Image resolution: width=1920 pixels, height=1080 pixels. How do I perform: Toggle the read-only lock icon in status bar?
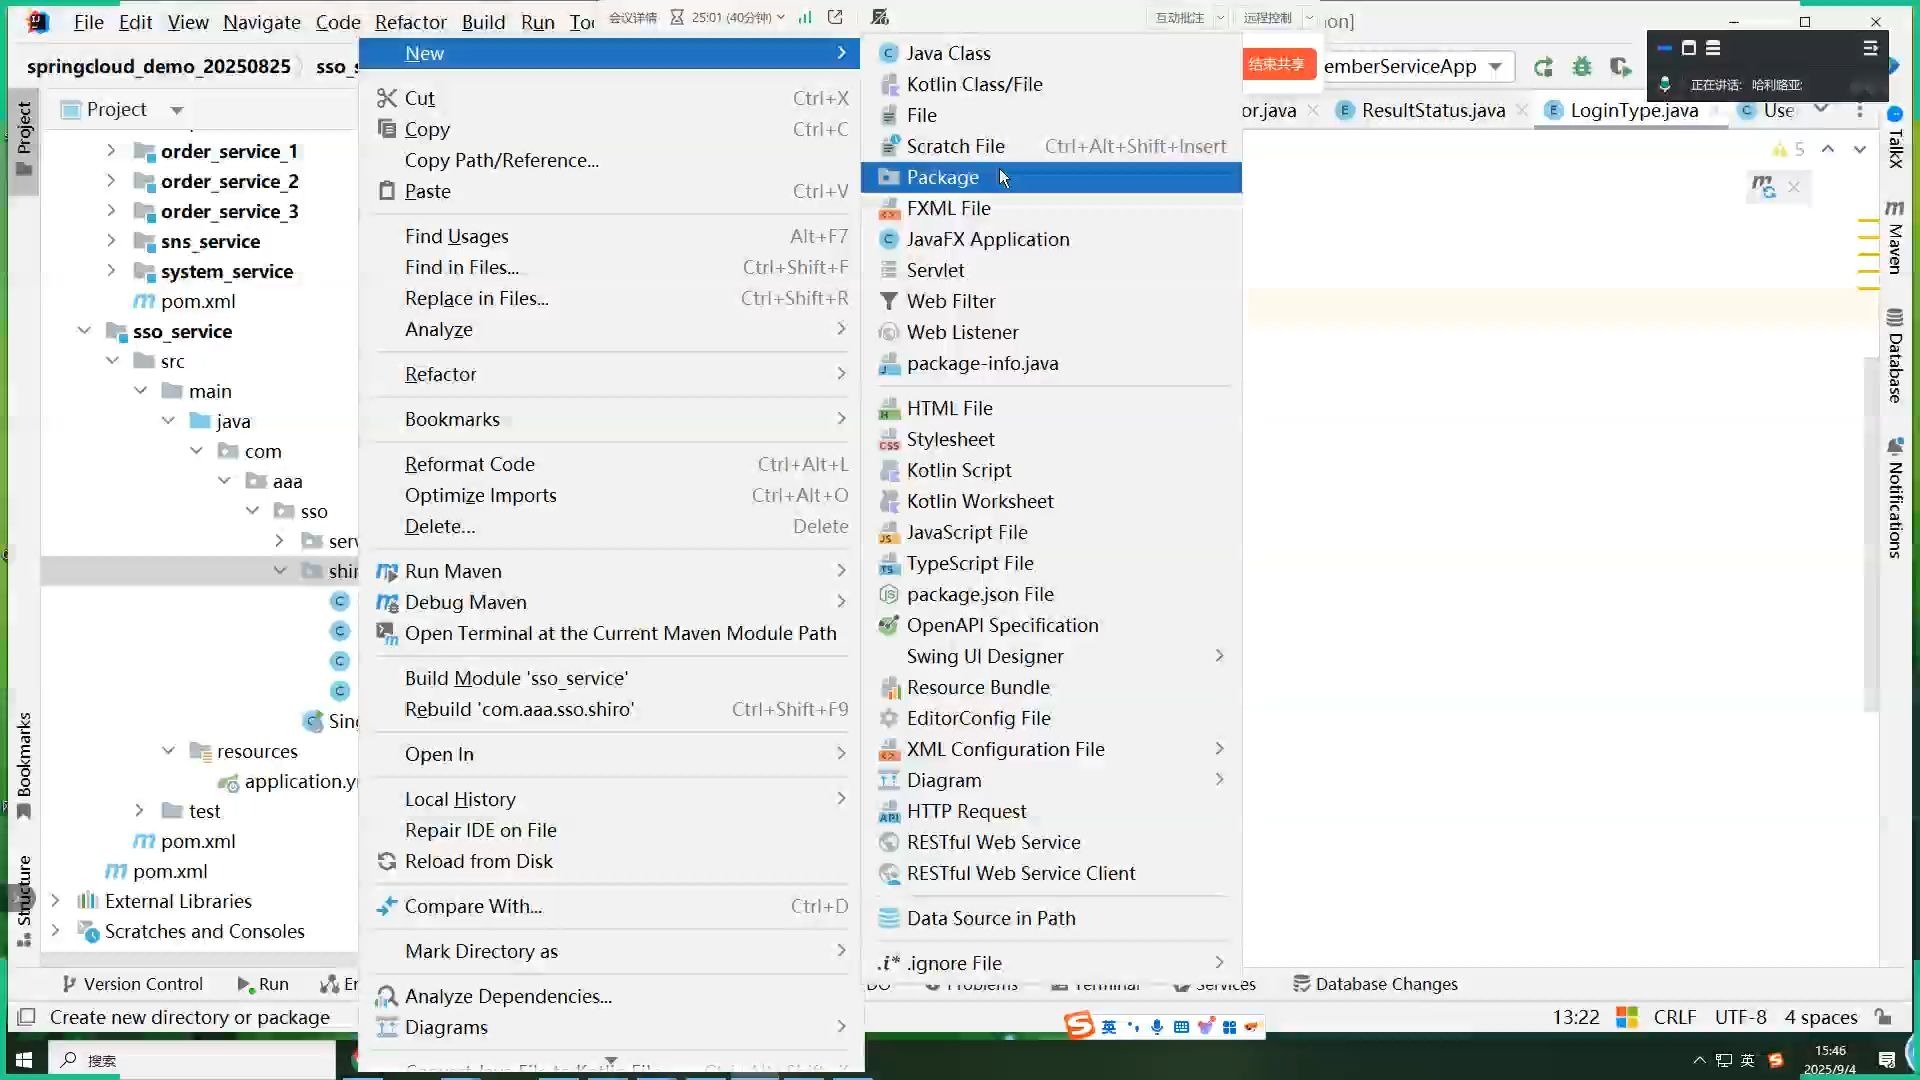coord(1883,1017)
